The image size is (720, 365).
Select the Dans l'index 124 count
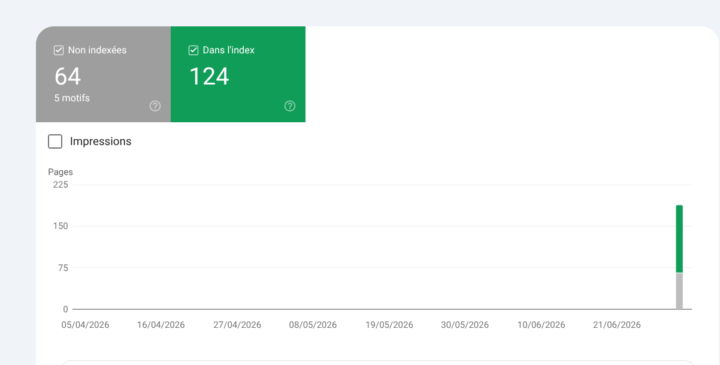click(209, 76)
